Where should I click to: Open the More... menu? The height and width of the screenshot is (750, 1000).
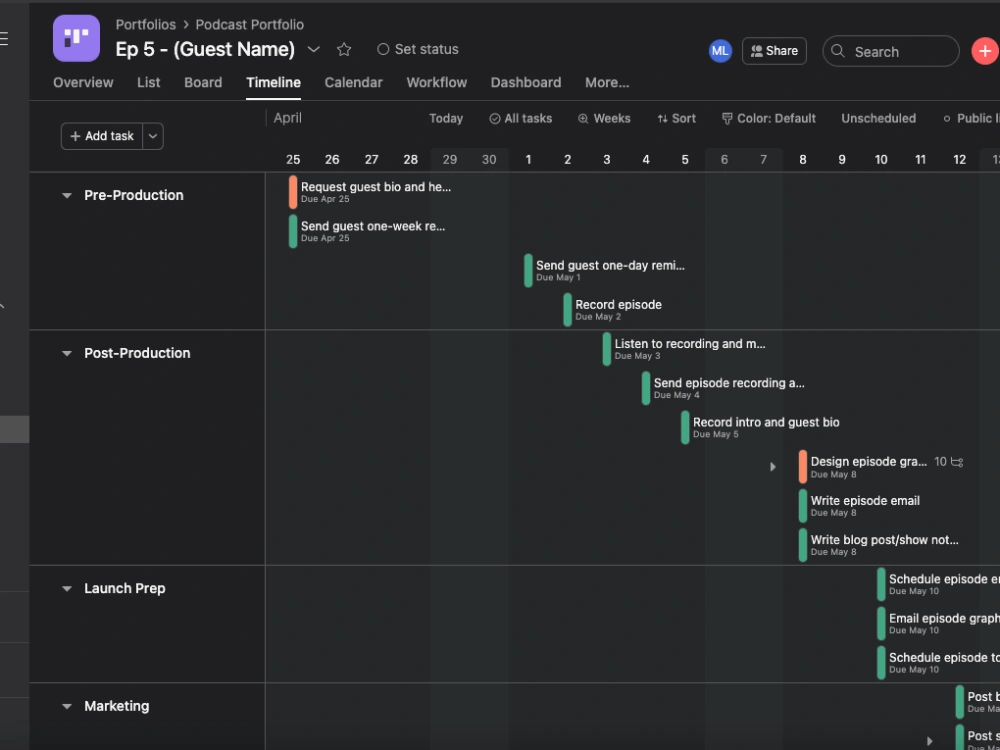coord(606,83)
